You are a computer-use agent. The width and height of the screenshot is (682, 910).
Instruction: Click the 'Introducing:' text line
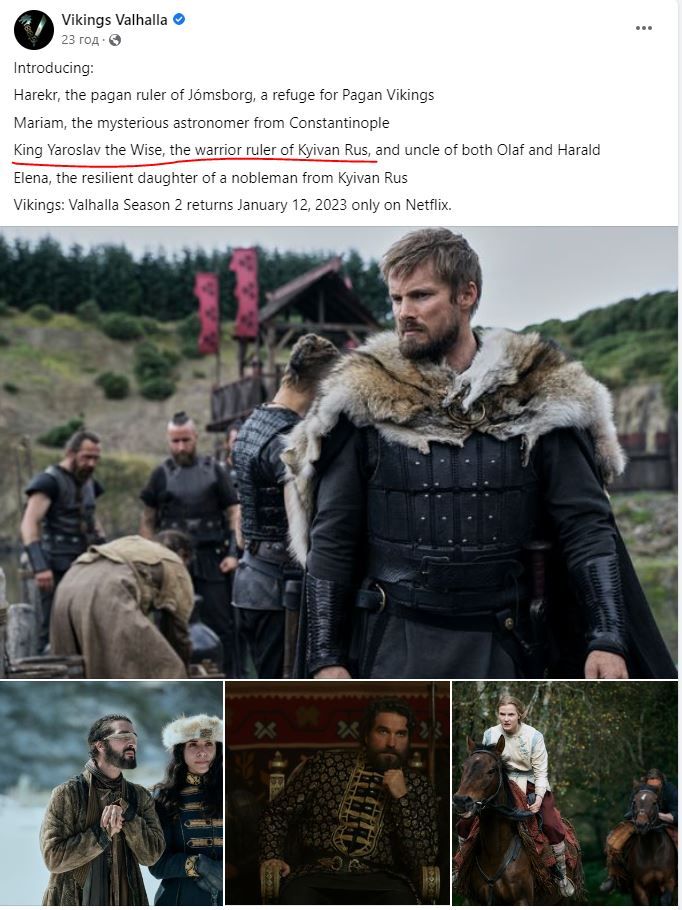tap(53, 68)
